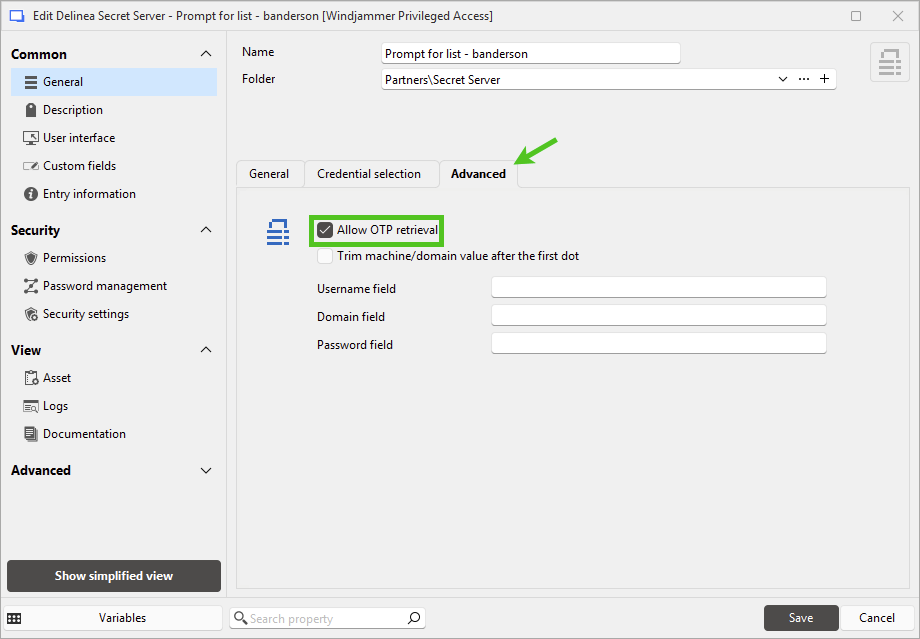The height and width of the screenshot is (639, 920).
Task: Click the plus icon next to Folder
Action: pyautogui.click(x=825, y=79)
